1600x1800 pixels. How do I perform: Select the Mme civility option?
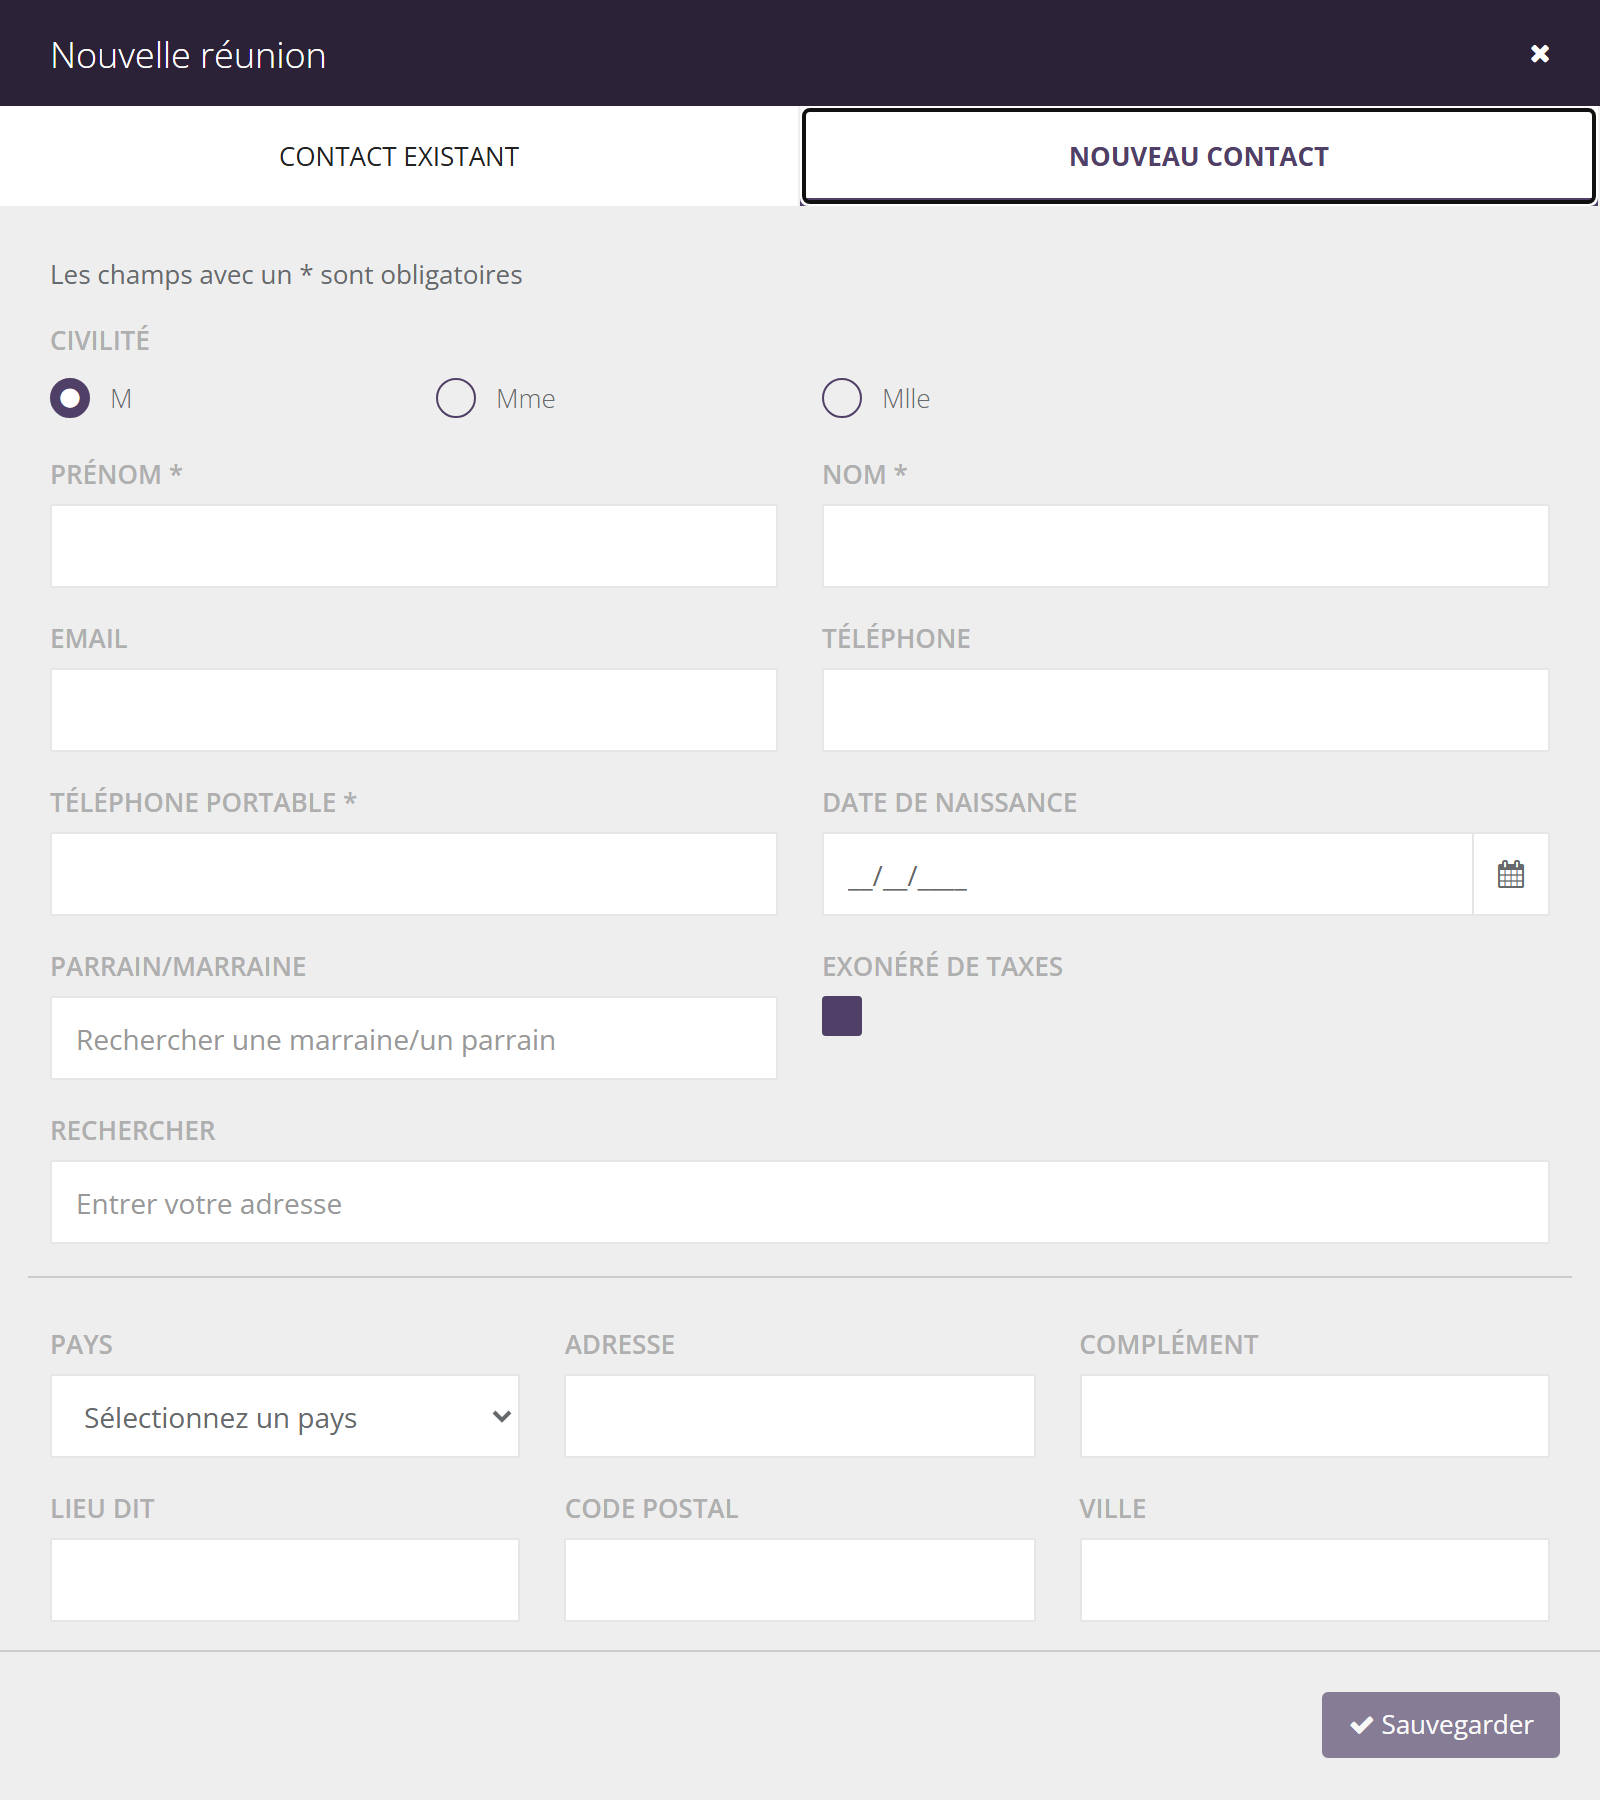456,398
